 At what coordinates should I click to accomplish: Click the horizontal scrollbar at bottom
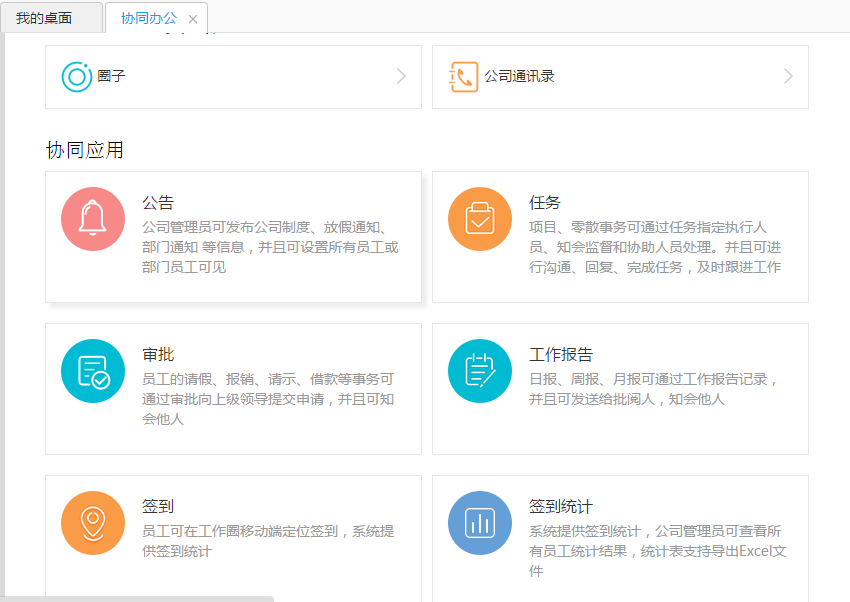[140, 598]
